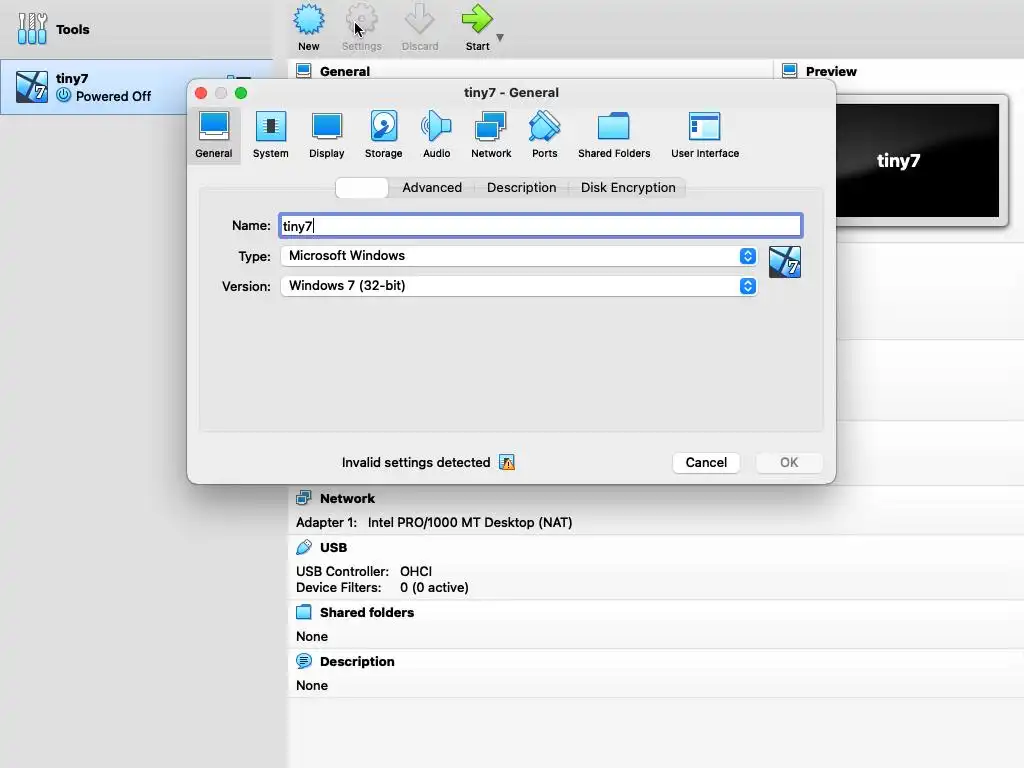This screenshot has width=1024, height=768.
Task: Click the Cancel button
Action: (x=706, y=462)
